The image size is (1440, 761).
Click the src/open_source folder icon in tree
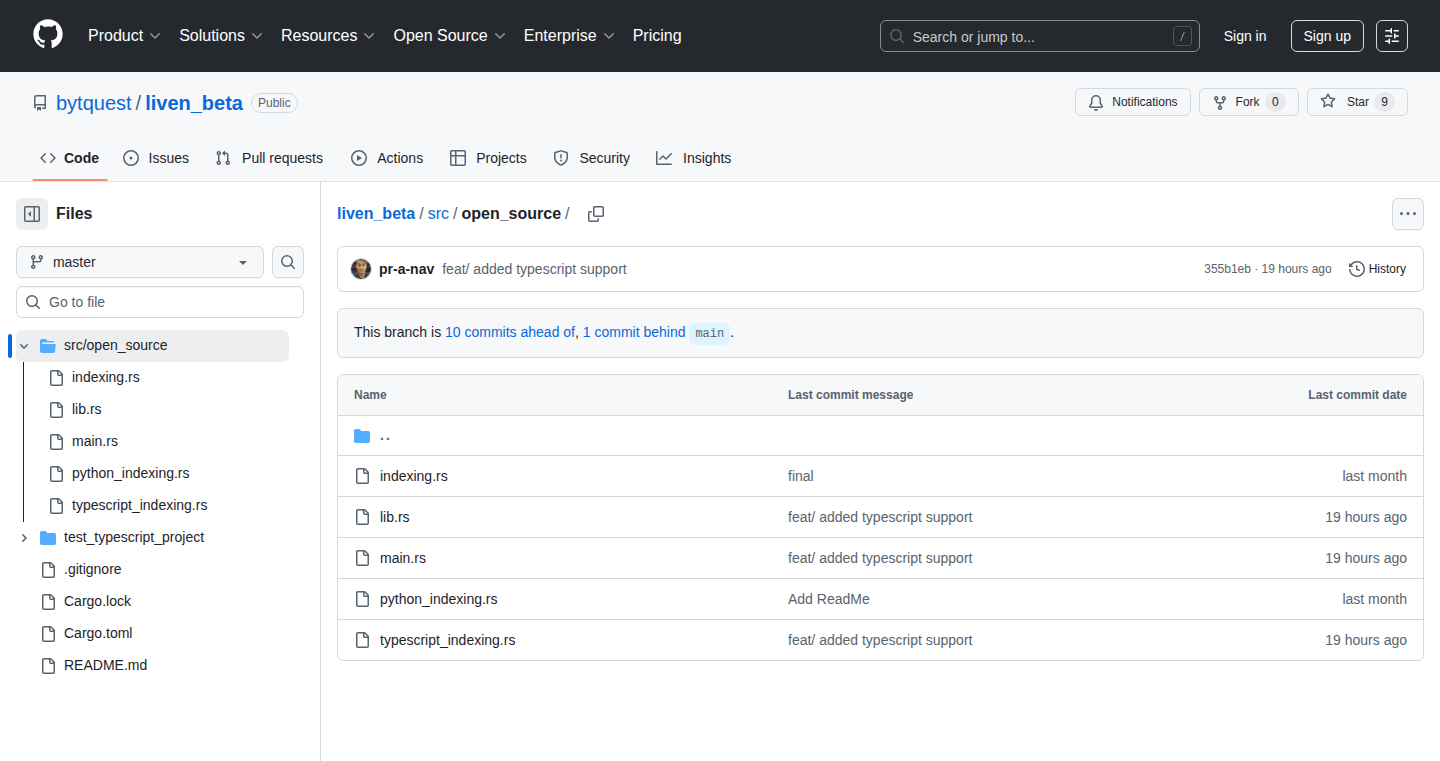pyautogui.click(x=48, y=345)
